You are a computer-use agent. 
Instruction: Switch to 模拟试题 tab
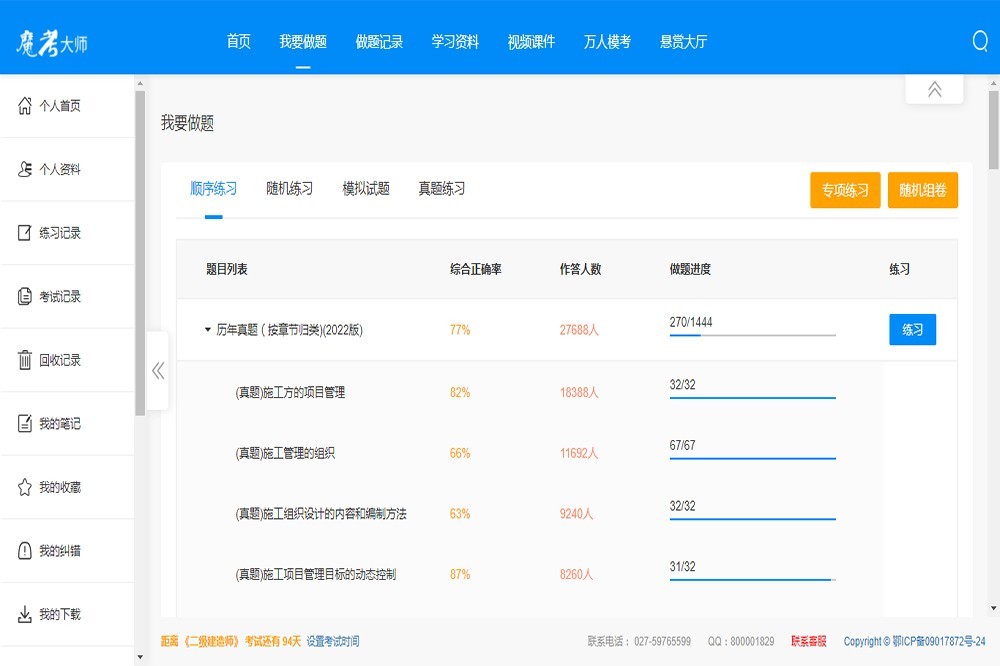pyautogui.click(x=366, y=189)
